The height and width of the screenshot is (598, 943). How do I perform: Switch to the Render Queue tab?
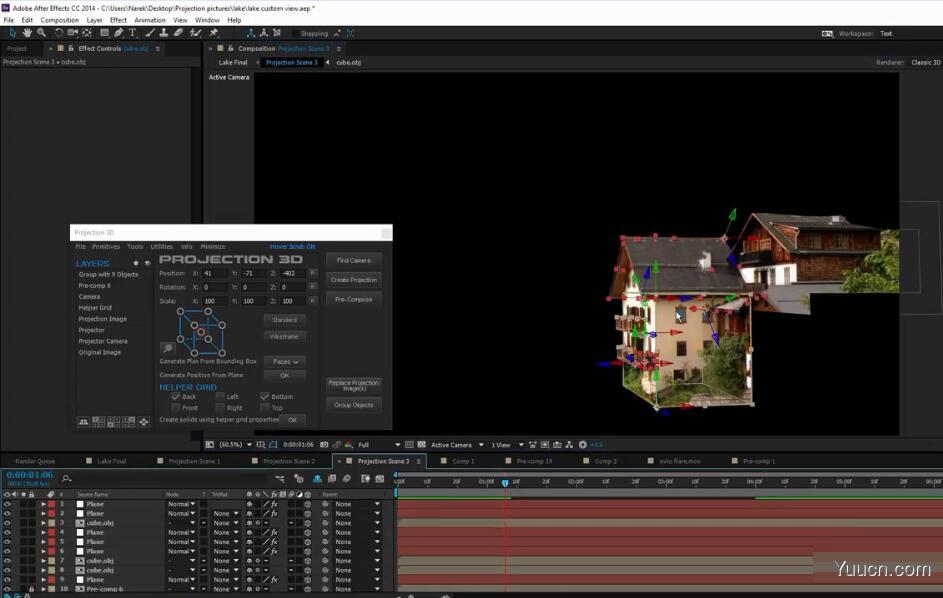coord(35,461)
